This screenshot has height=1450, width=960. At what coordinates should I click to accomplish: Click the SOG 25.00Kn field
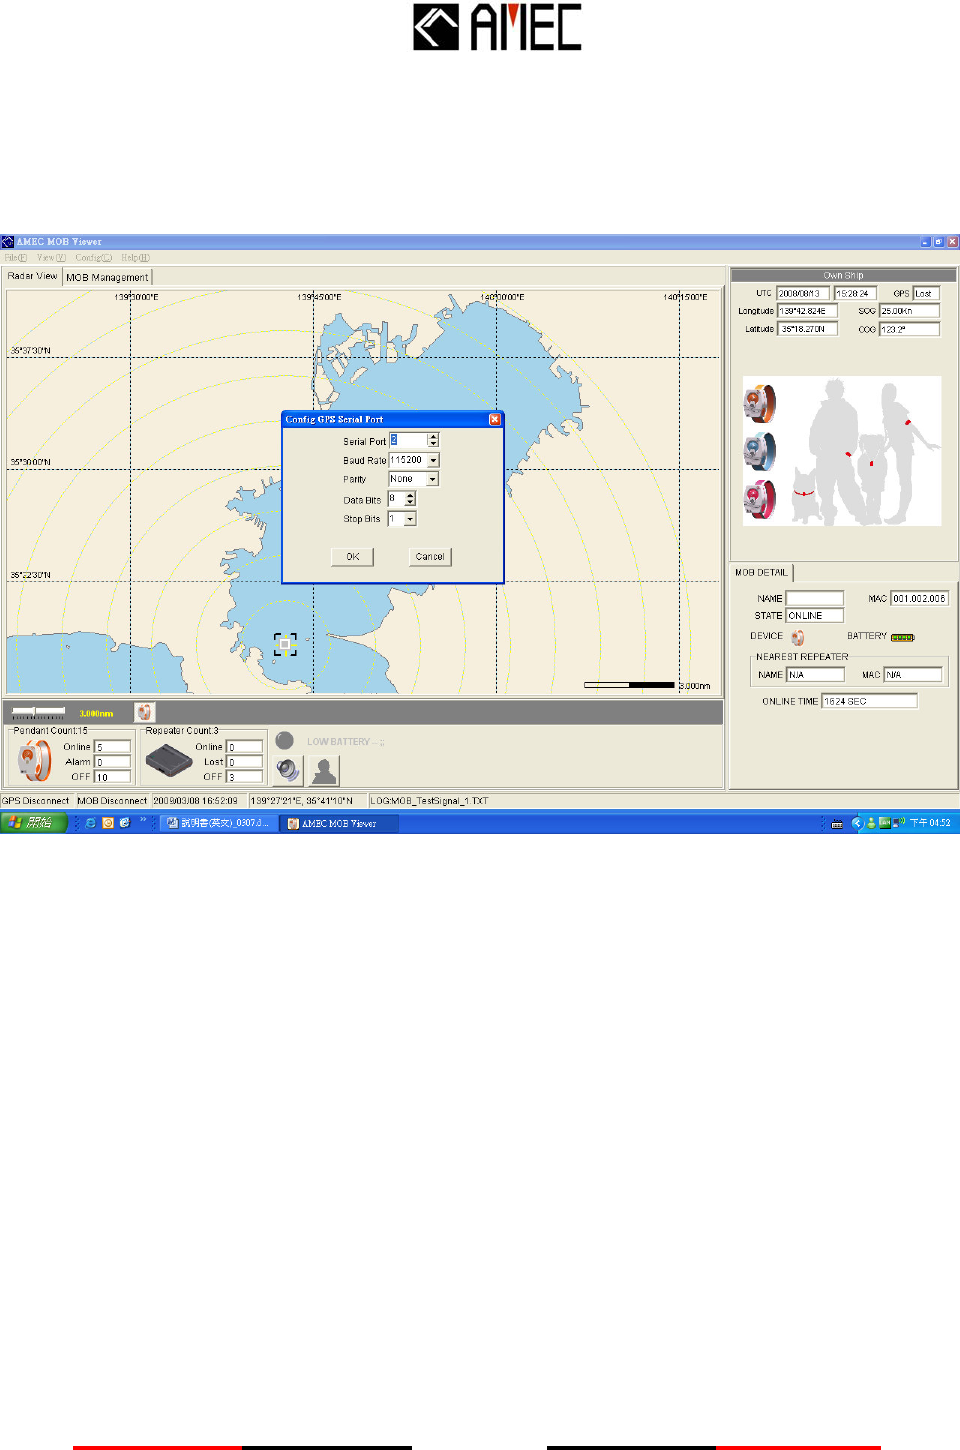909,311
